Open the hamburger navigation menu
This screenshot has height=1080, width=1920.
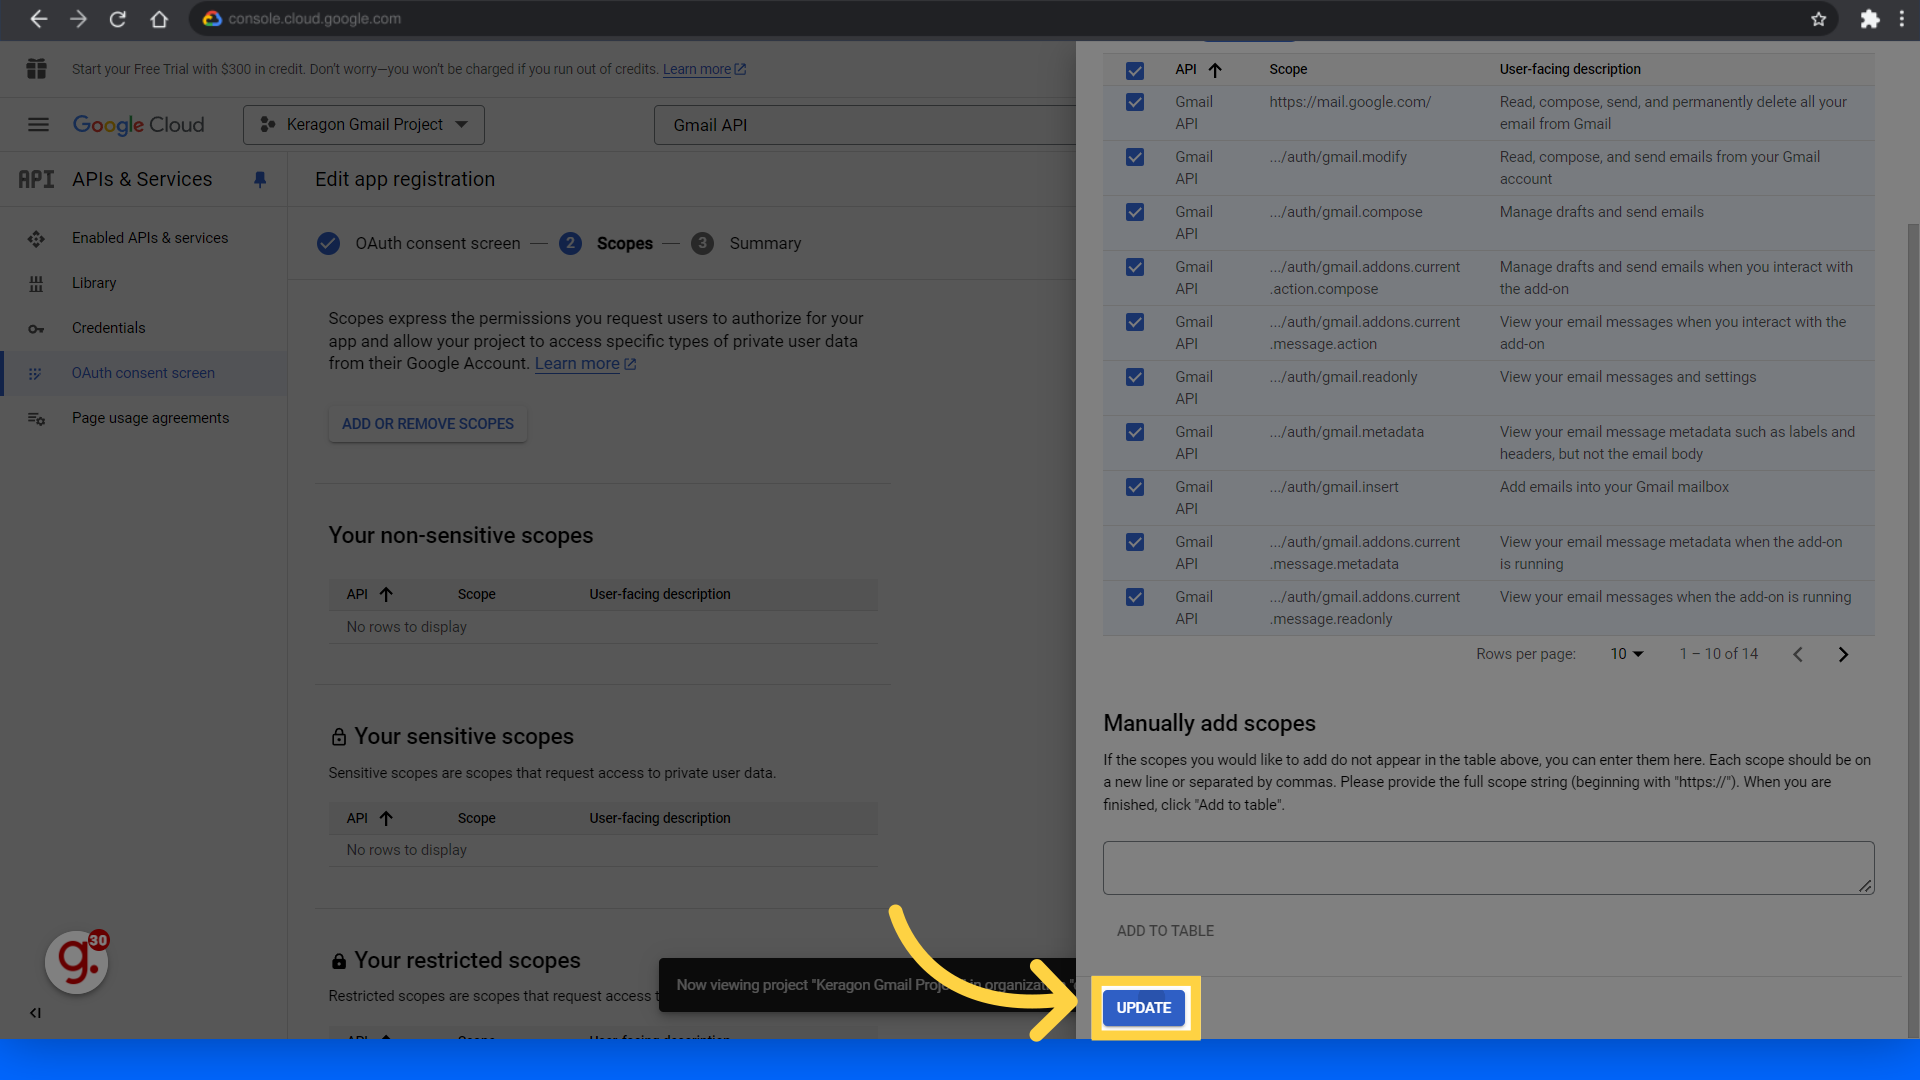(38, 125)
